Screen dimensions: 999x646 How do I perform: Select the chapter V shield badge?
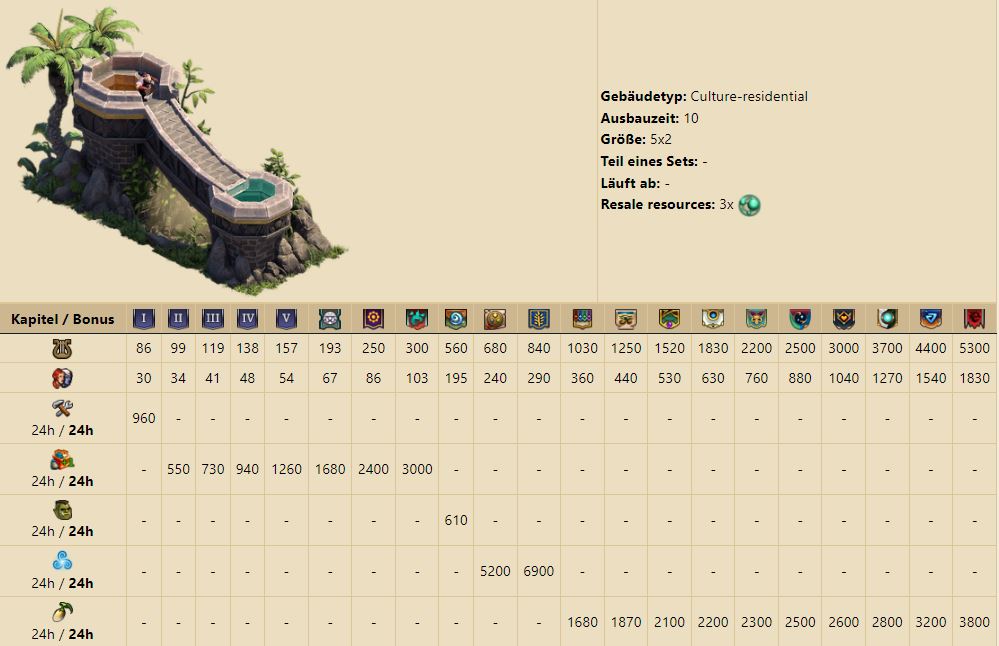[x=286, y=319]
